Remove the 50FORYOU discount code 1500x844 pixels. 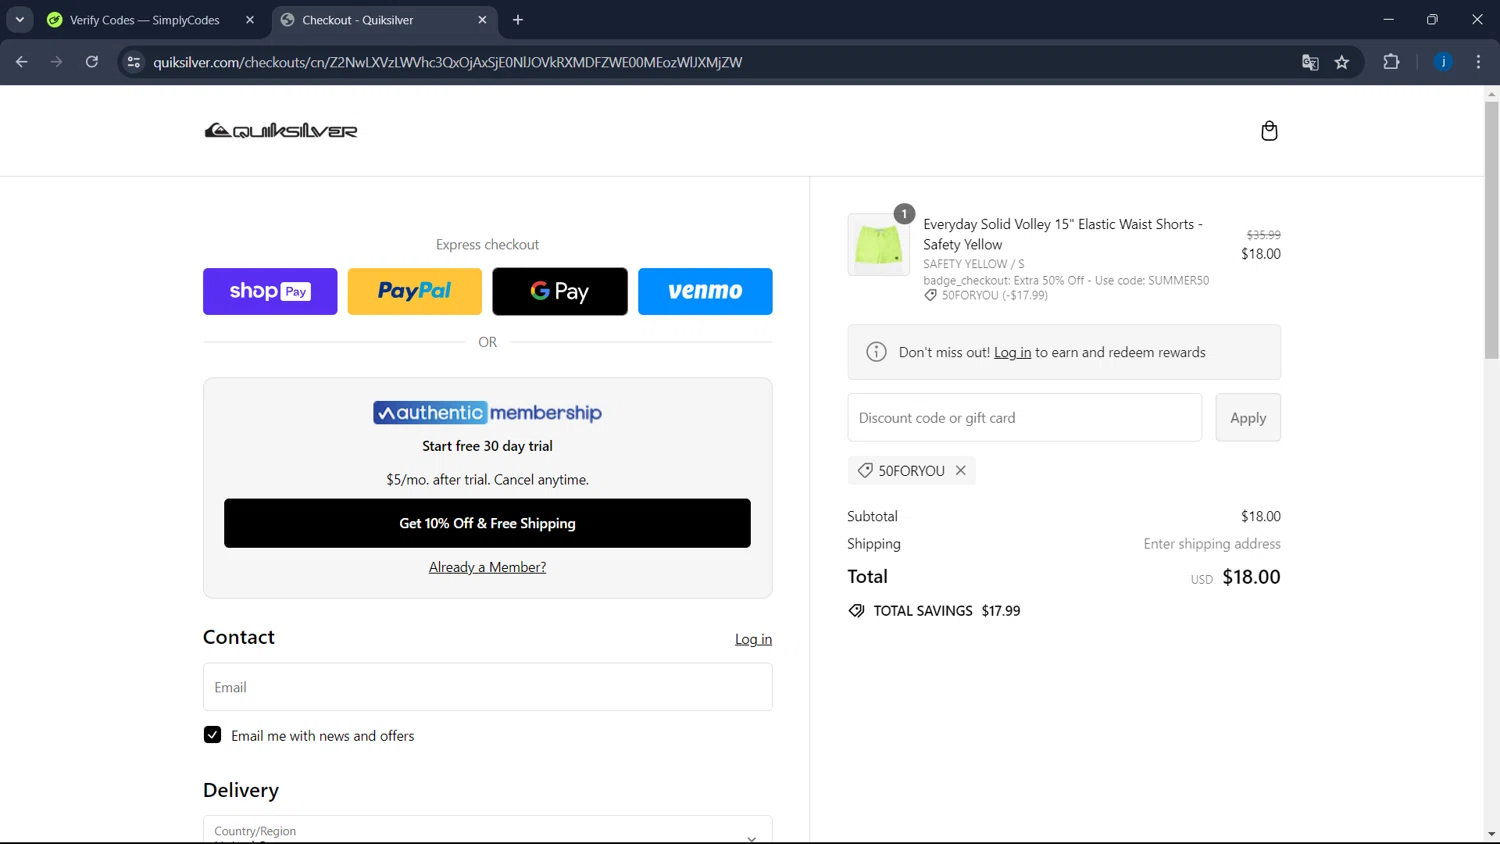[x=960, y=471]
